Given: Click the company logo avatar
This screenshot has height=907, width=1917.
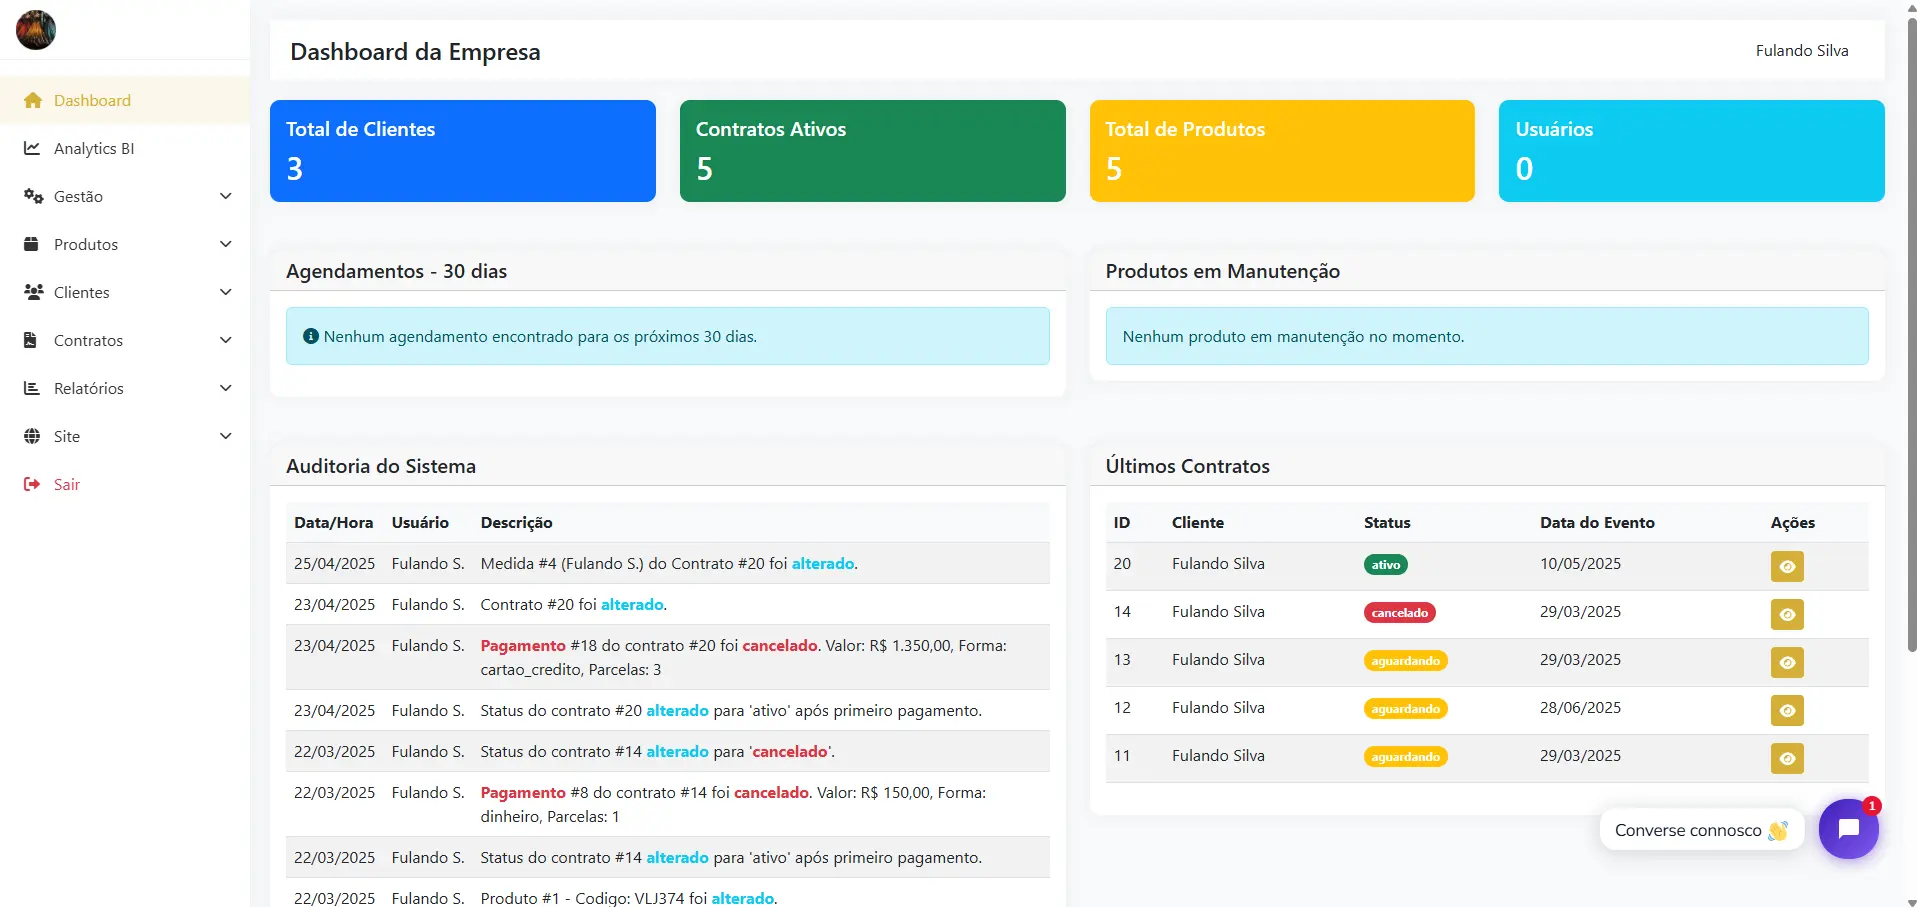Looking at the screenshot, I should tap(36, 30).
